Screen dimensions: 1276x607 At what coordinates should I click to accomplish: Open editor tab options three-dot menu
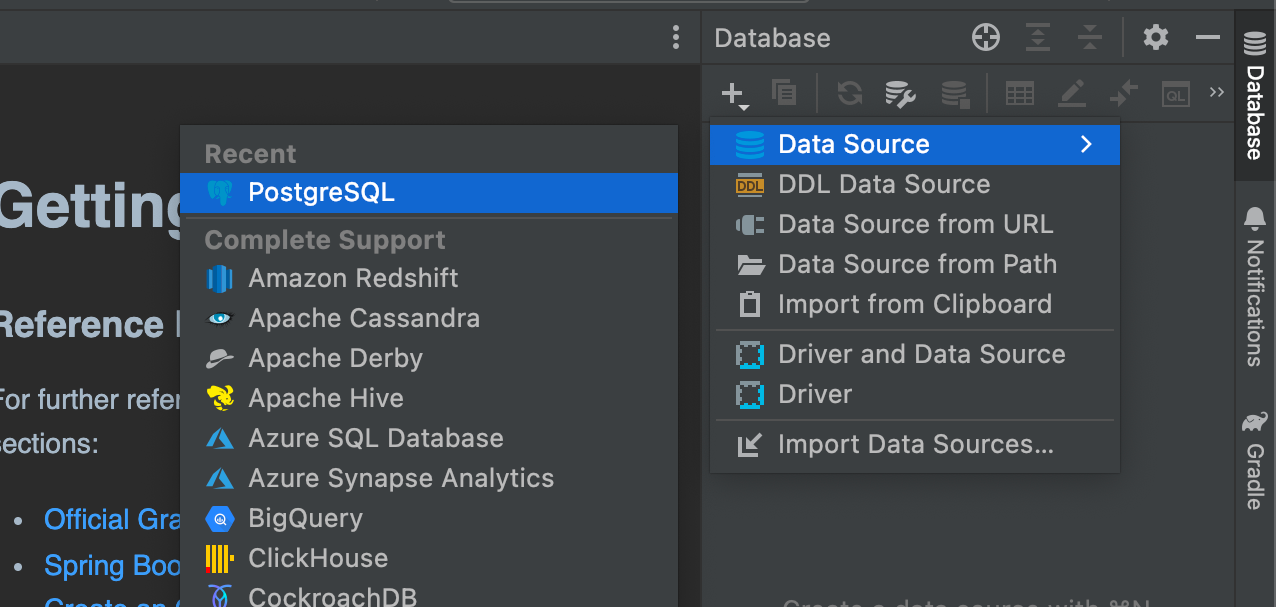pos(676,38)
